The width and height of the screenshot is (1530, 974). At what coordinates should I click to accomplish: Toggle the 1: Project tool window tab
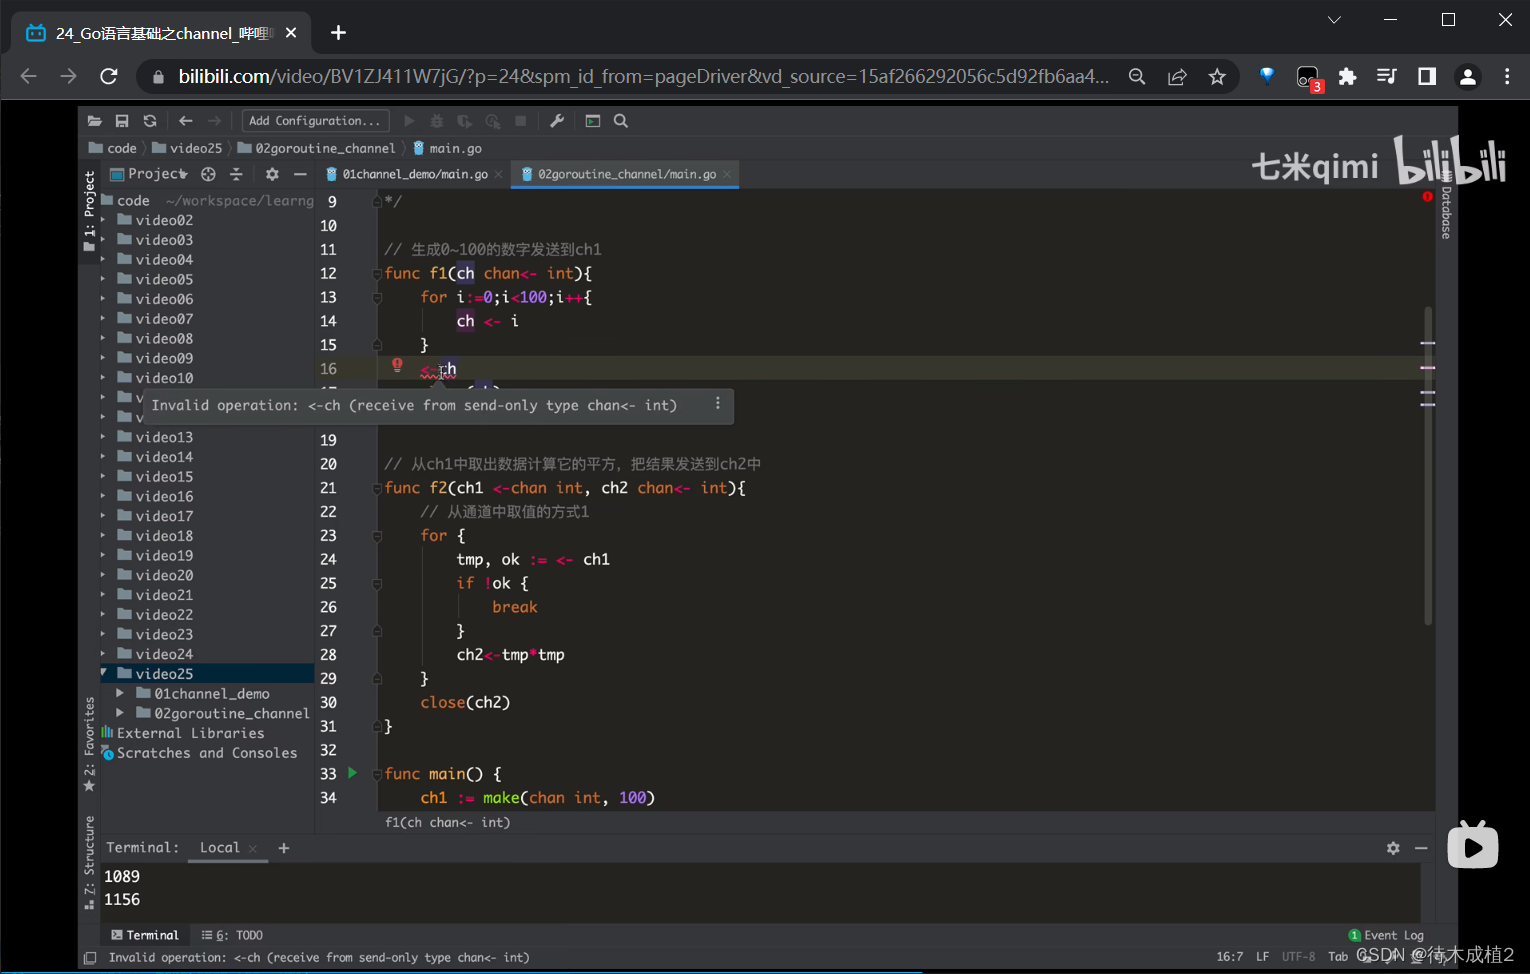point(89,210)
